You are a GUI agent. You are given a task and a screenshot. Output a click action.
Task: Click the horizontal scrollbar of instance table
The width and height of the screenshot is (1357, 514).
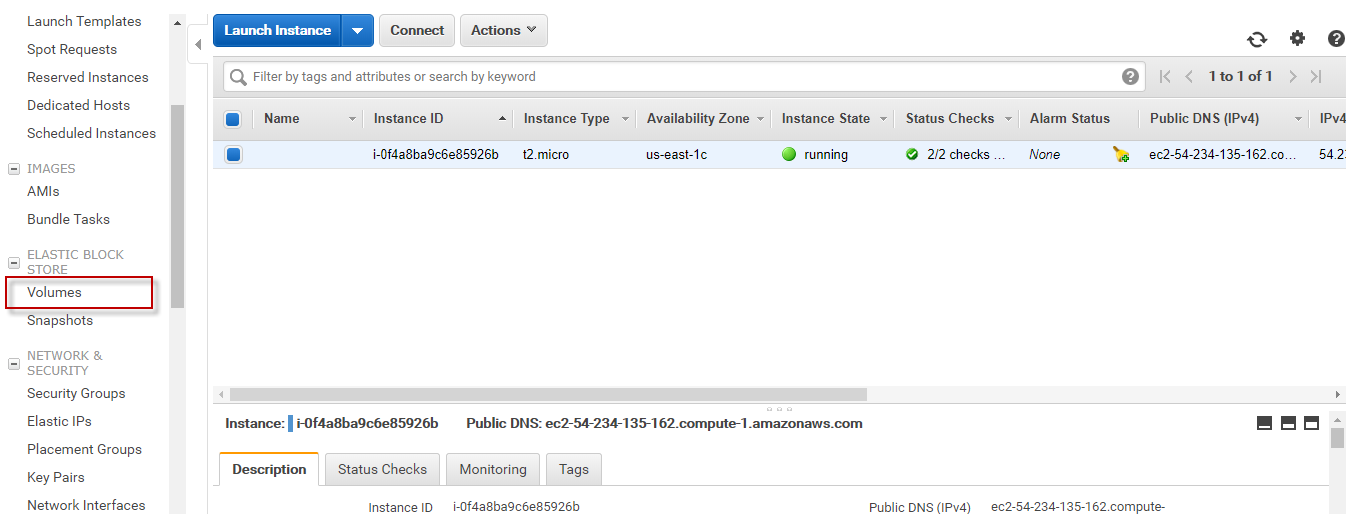[548, 394]
